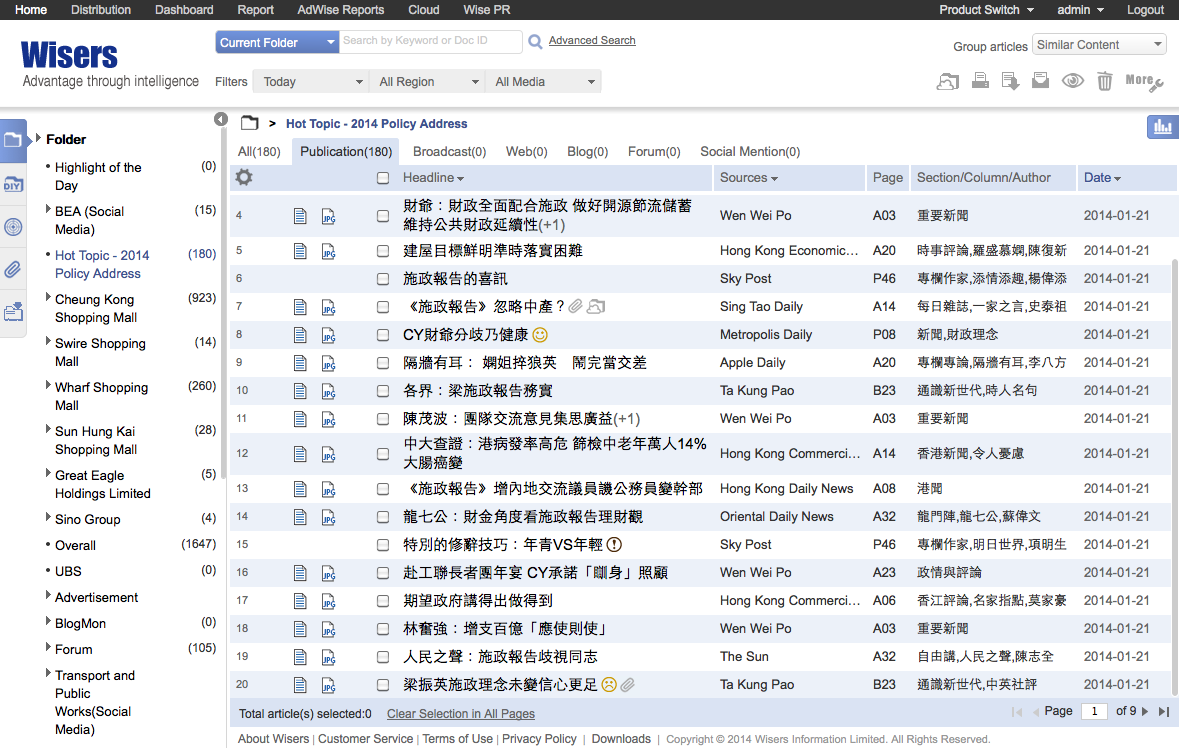Click Clear Selection in All Pages link
1179x748 pixels.
[x=460, y=714]
